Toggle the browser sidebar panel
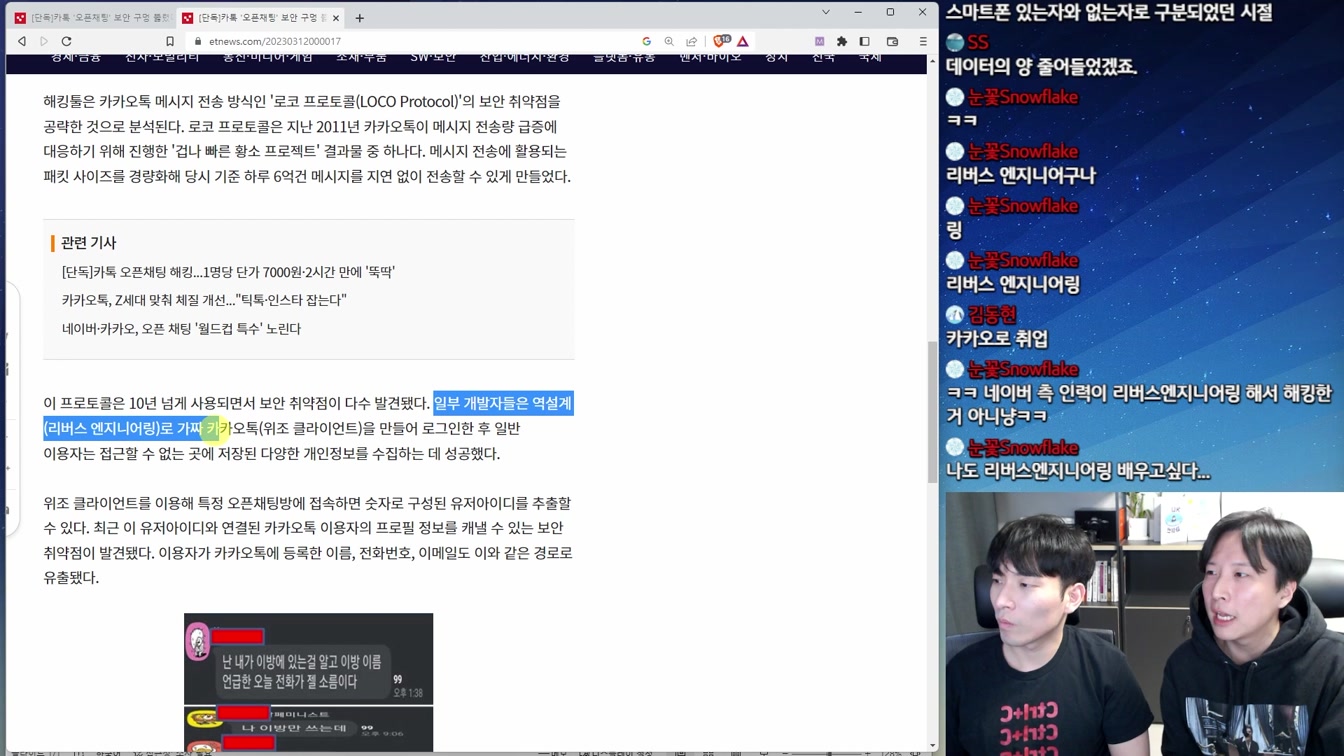Image resolution: width=1344 pixels, height=756 pixels. (x=865, y=42)
